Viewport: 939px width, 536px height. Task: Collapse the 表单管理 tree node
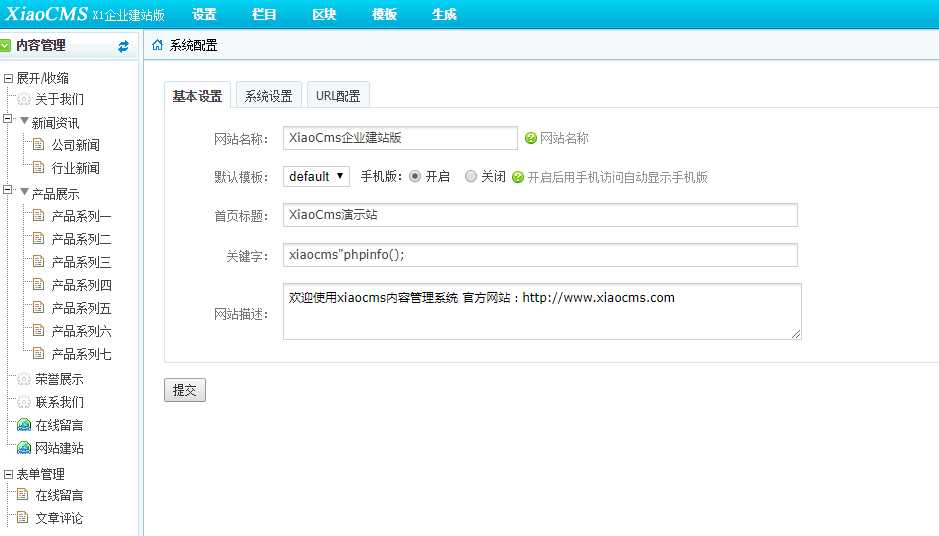point(8,474)
